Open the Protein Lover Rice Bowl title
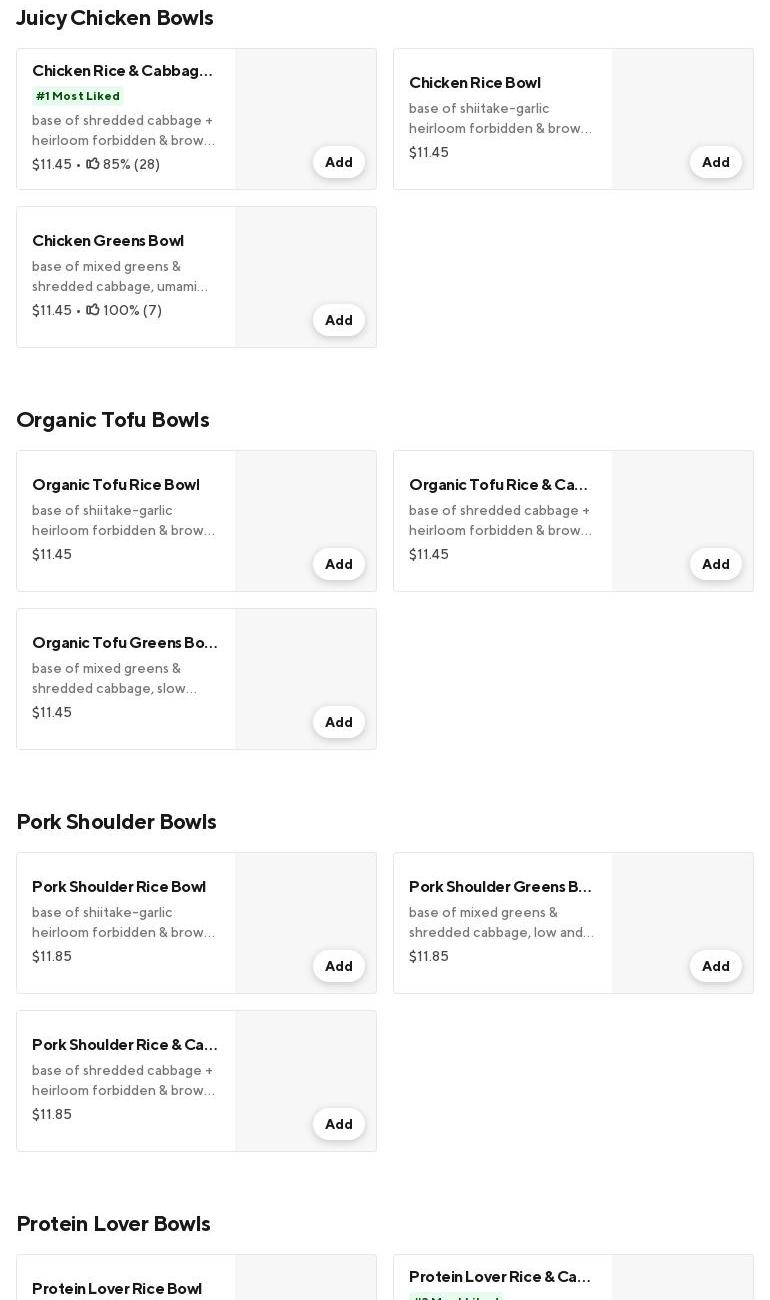Image resolution: width=770 pixels, height=1300 pixels. coord(117,1289)
